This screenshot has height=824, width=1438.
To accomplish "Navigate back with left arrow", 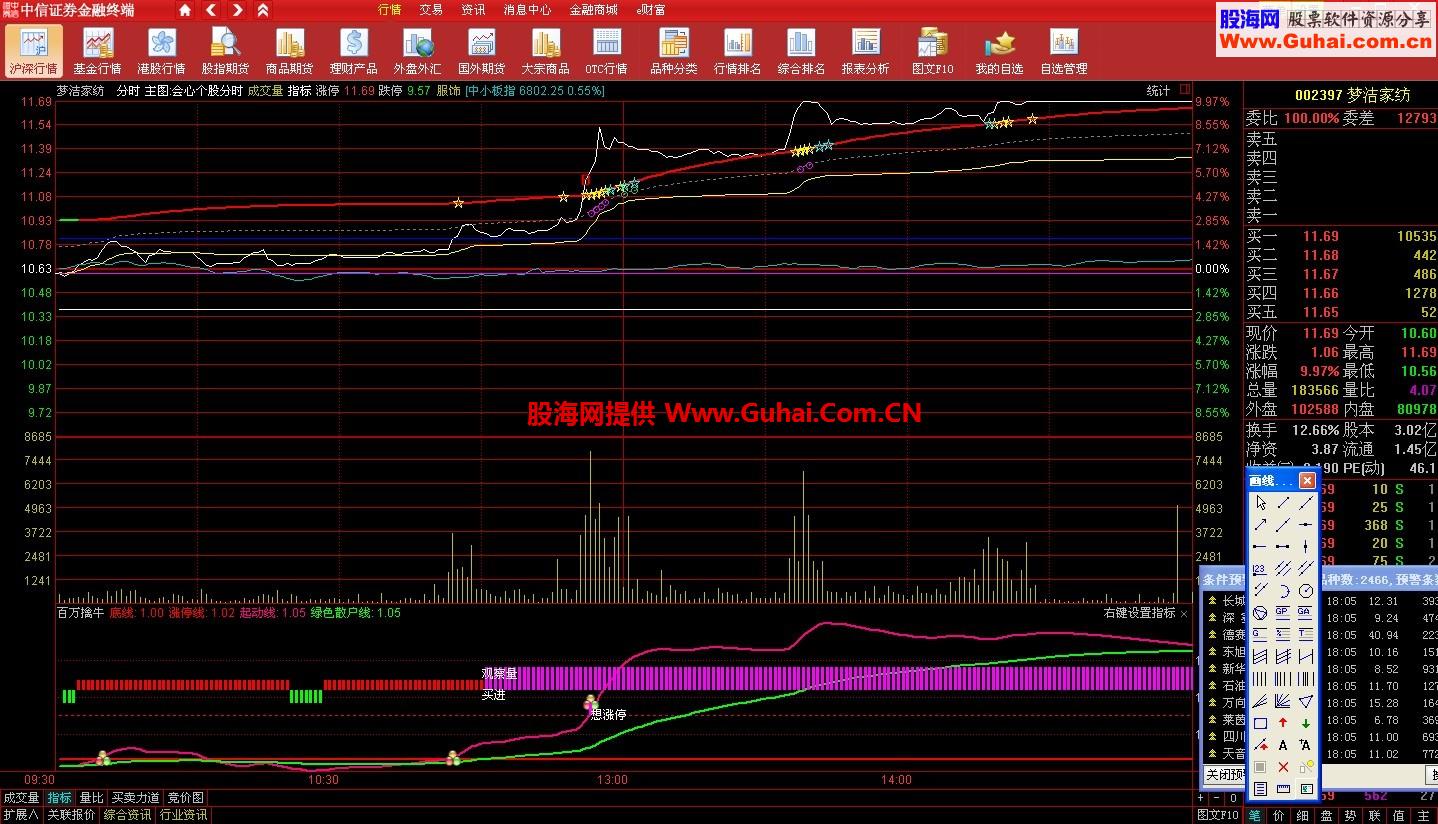I will tap(211, 10).
